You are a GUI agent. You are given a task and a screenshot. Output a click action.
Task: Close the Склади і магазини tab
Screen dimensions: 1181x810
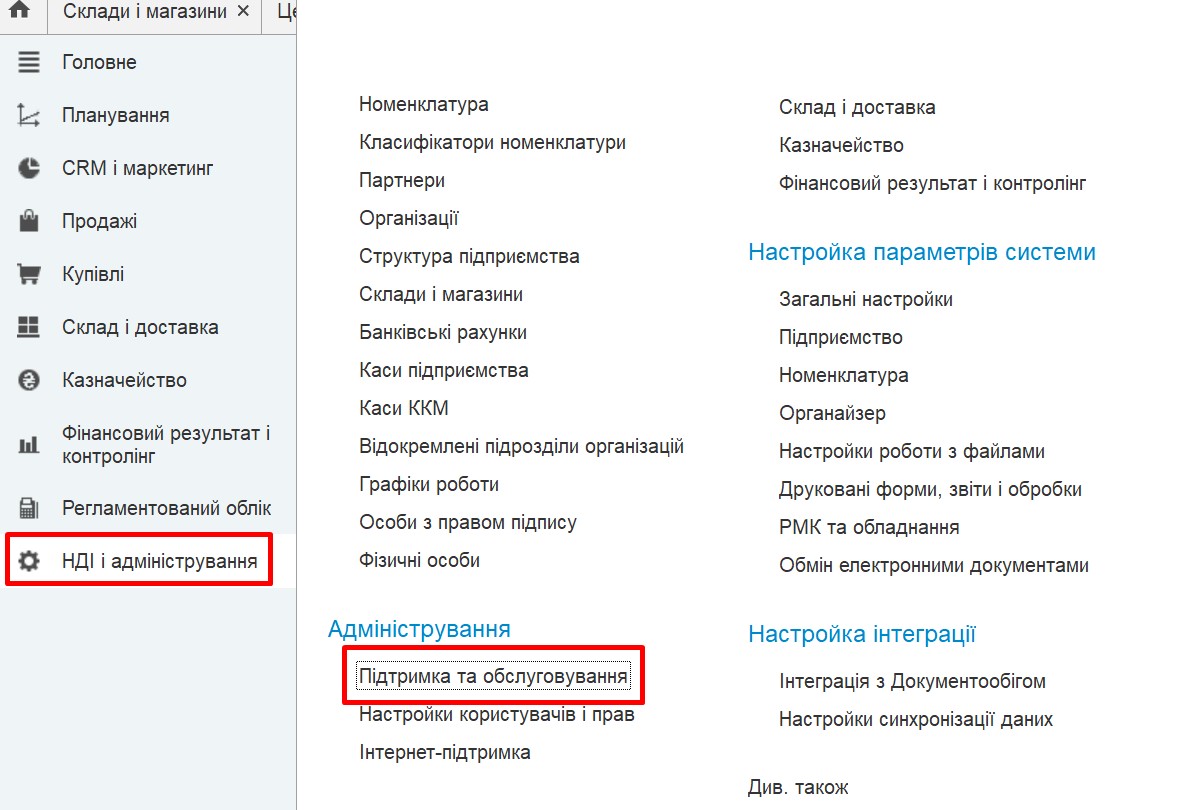click(x=243, y=11)
